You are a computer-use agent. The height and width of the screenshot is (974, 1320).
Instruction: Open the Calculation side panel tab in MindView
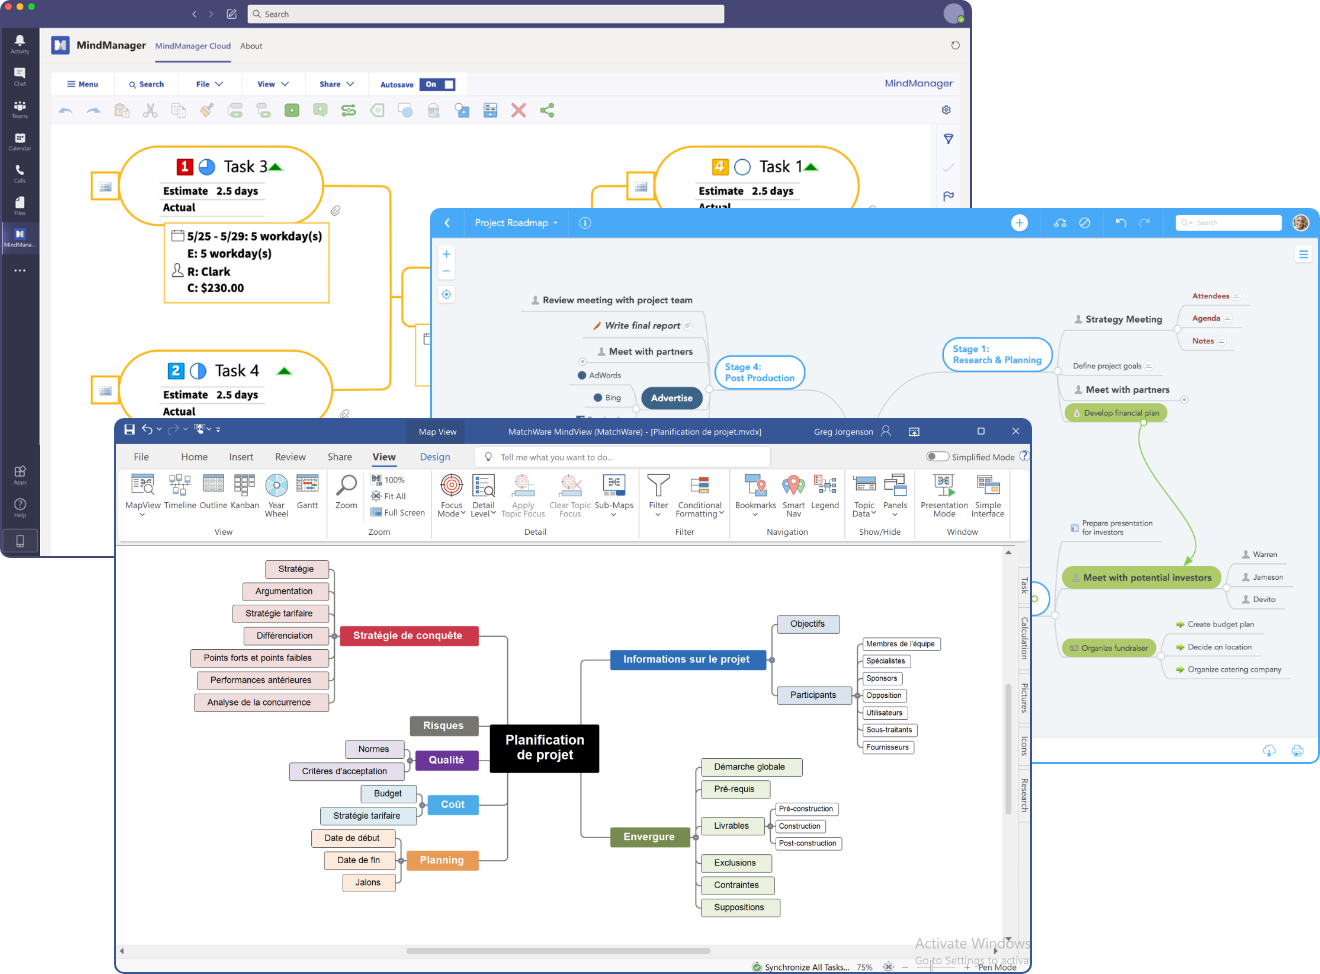pyautogui.click(x=1024, y=638)
